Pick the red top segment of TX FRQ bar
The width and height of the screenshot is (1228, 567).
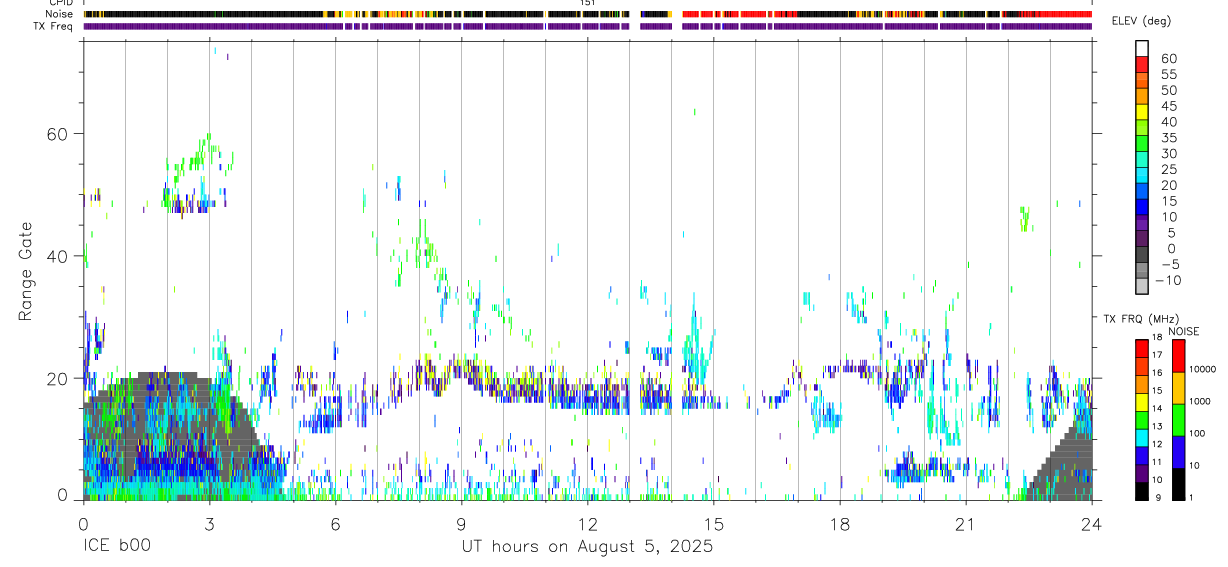(1141, 347)
